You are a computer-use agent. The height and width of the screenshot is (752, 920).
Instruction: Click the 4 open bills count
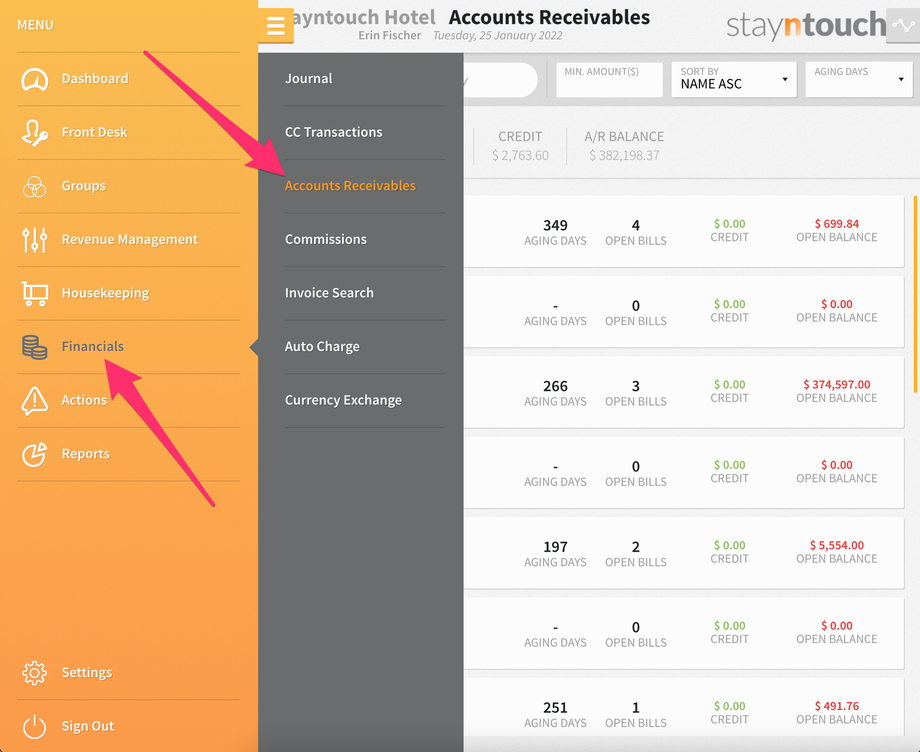tap(635, 225)
